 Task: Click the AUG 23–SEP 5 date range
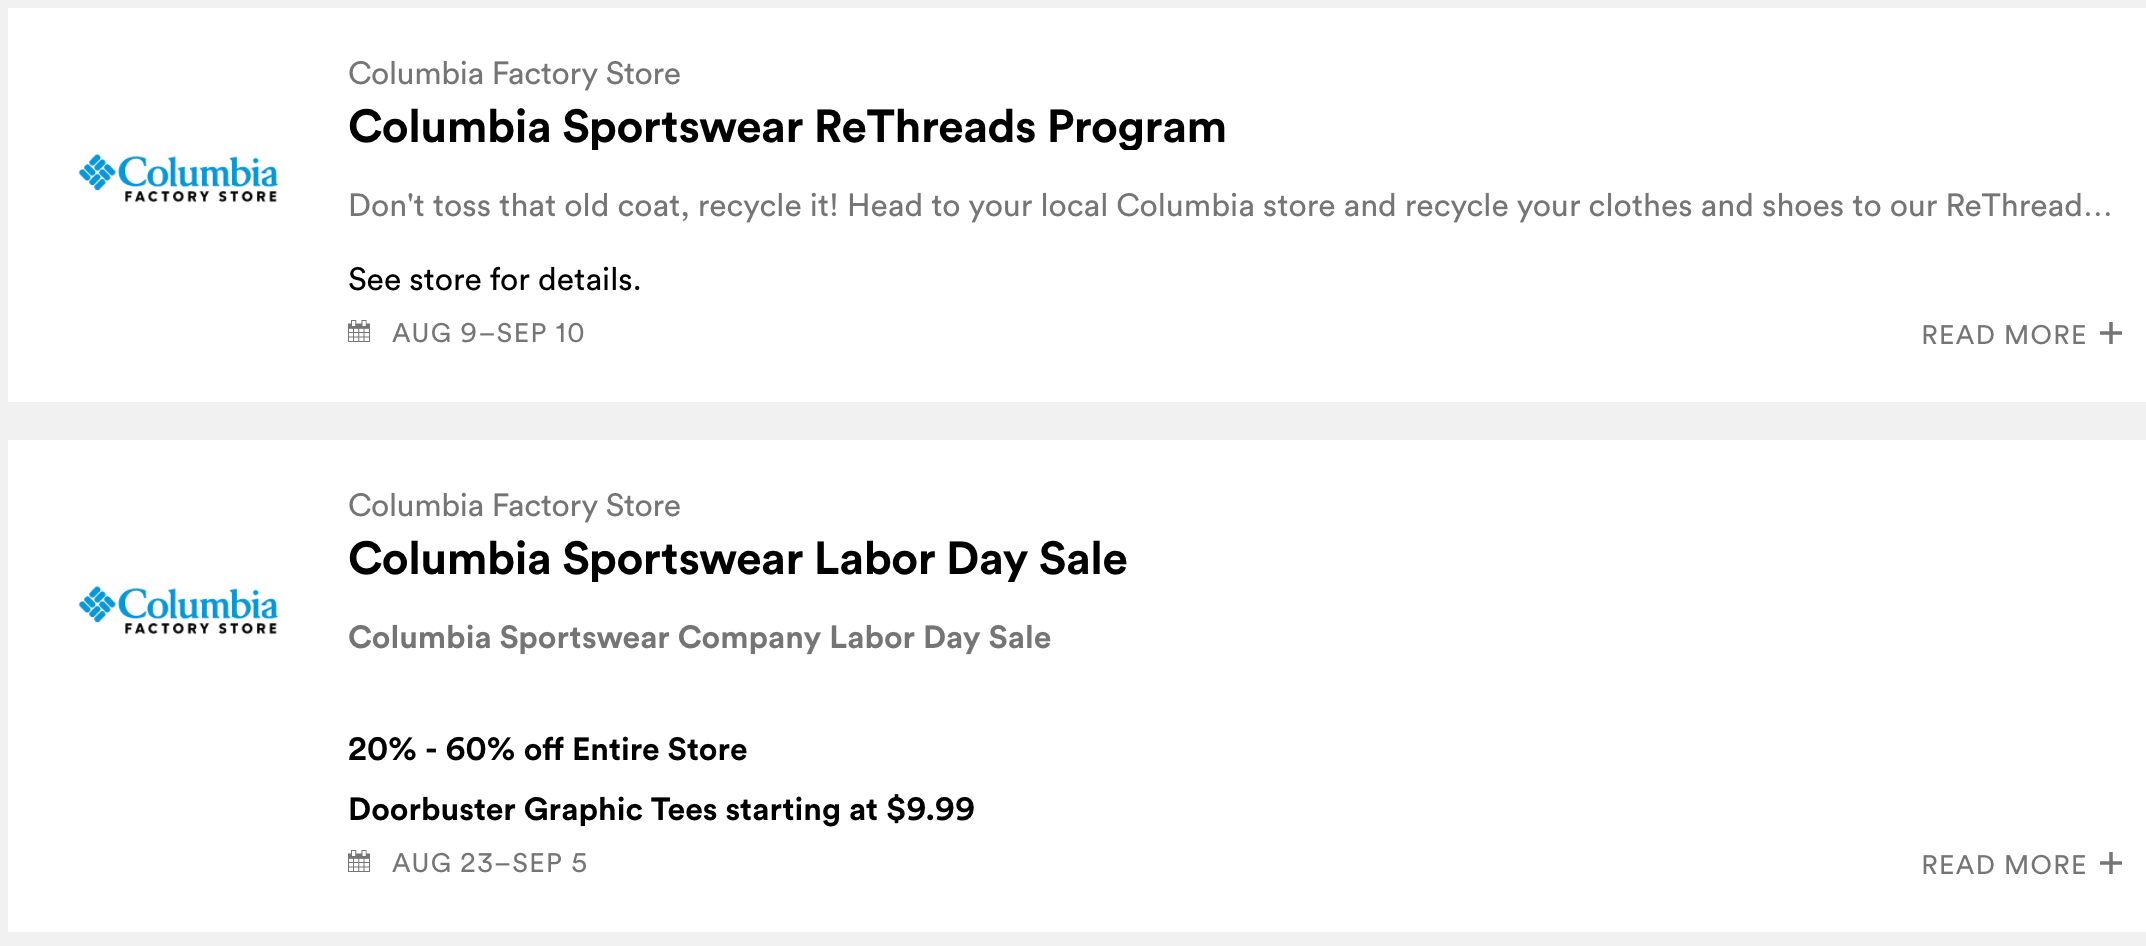(x=489, y=863)
